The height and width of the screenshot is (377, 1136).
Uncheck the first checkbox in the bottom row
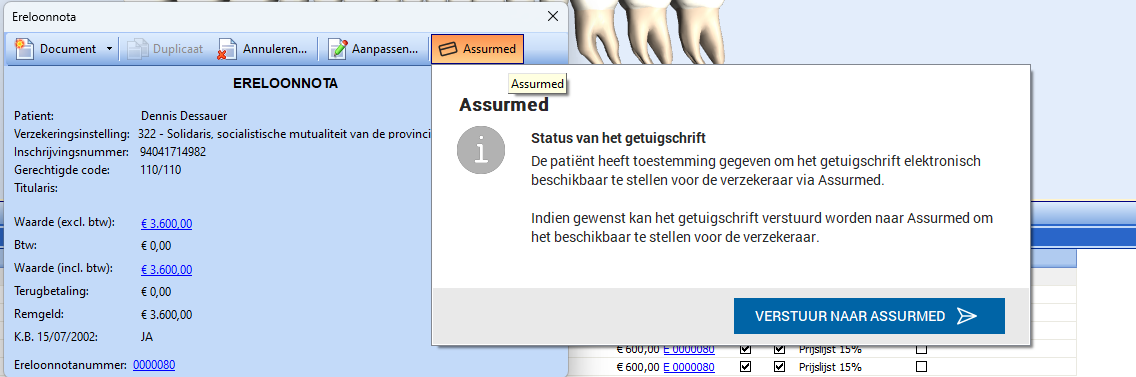(746, 366)
